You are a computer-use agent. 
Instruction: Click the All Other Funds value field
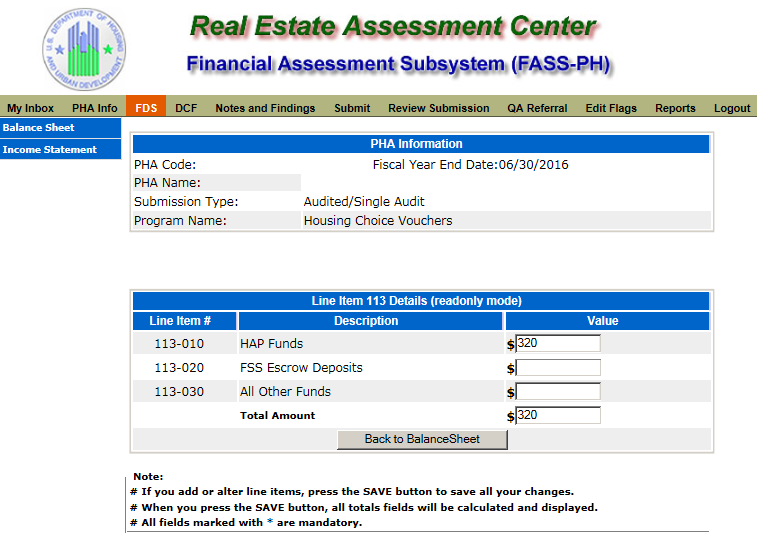coord(558,391)
